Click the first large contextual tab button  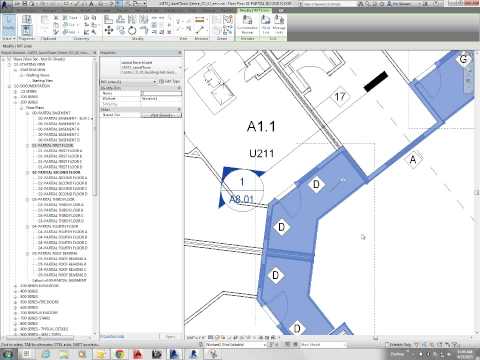pos(247,24)
